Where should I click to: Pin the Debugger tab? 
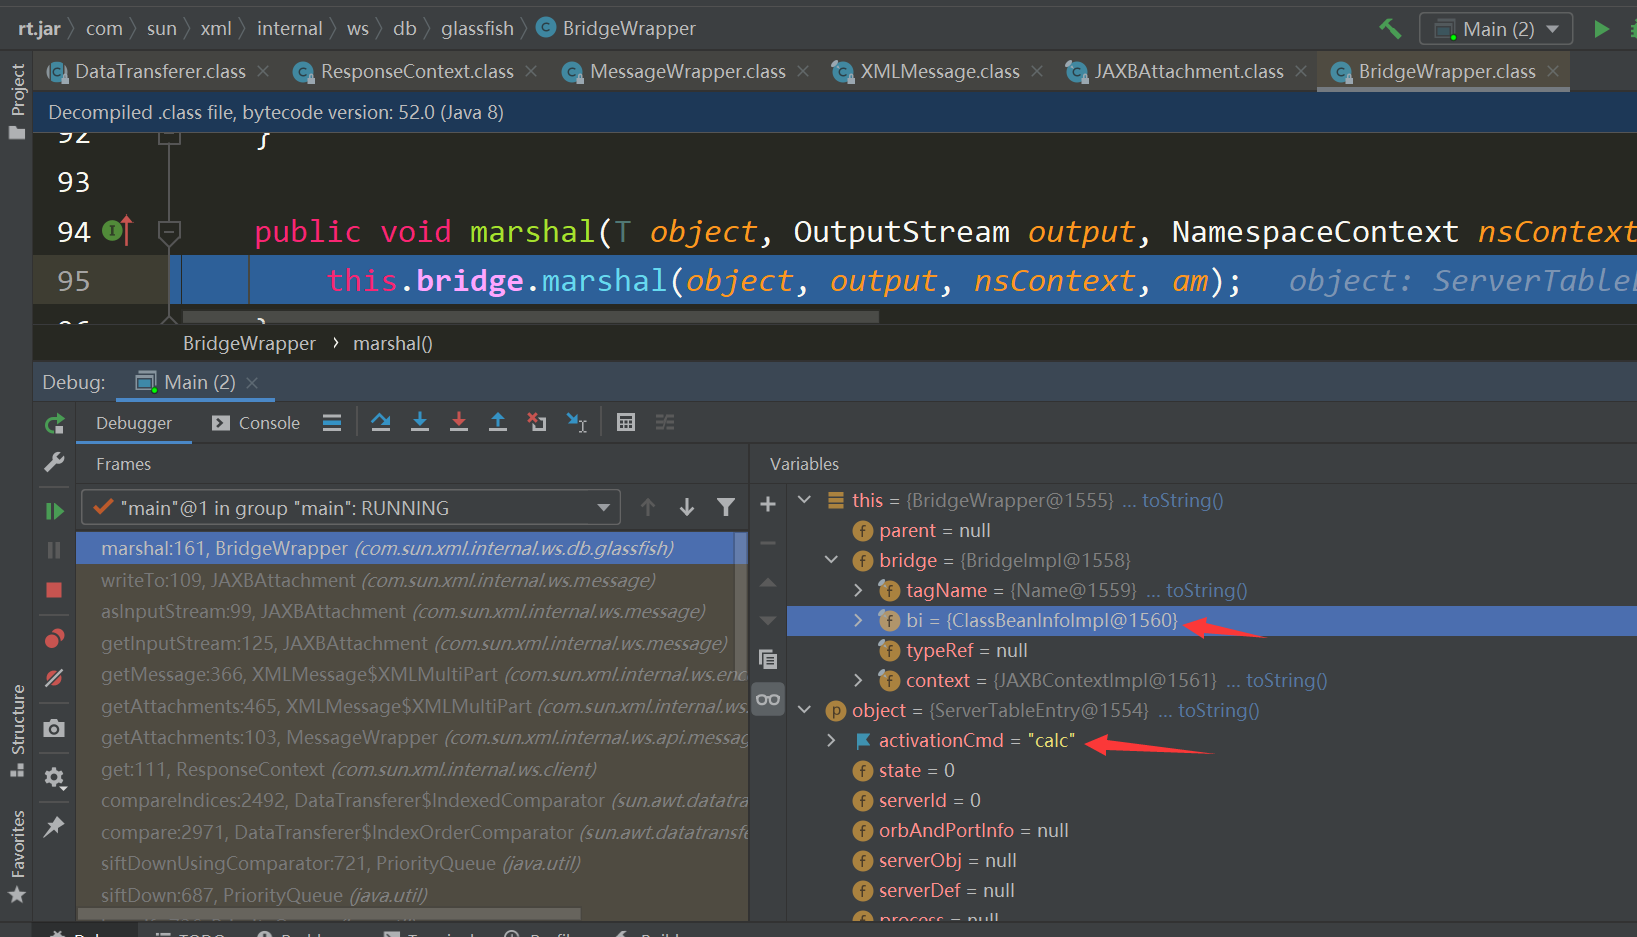[x=54, y=826]
